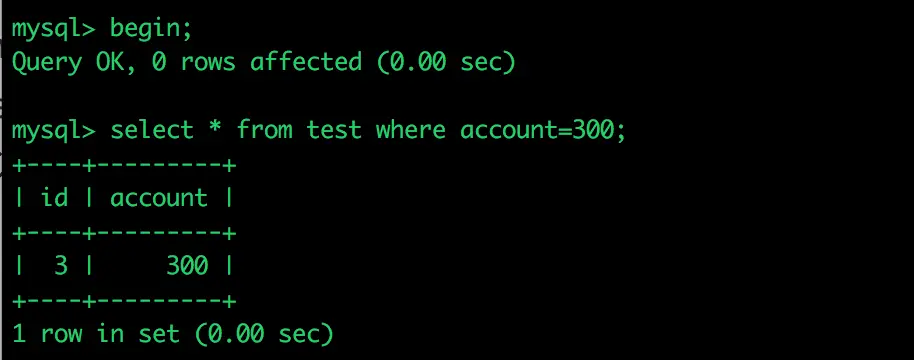
Task: Click the from keyword in the query
Action: point(265,129)
